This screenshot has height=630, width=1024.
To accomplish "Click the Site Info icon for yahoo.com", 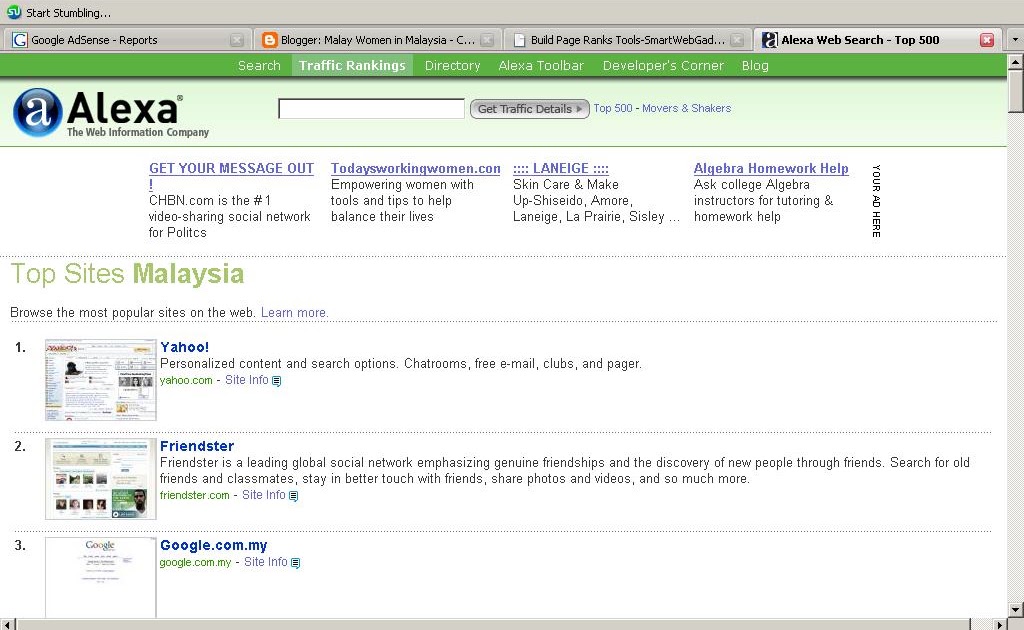I will pyautogui.click(x=276, y=381).
